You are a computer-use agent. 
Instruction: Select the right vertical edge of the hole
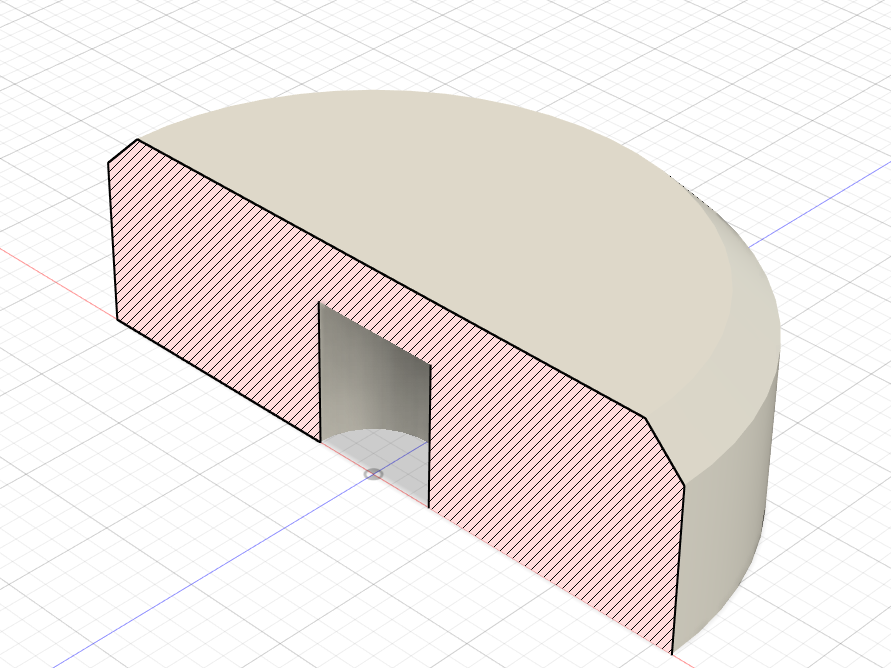(x=430, y=436)
